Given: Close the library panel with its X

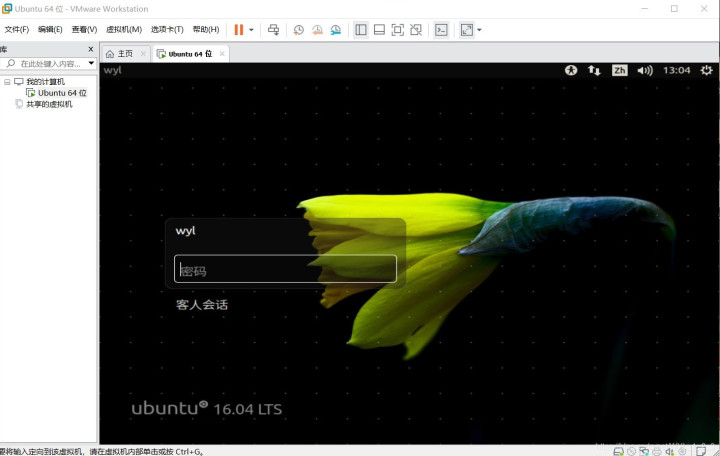Looking at the screenshot, I should 90,49.
